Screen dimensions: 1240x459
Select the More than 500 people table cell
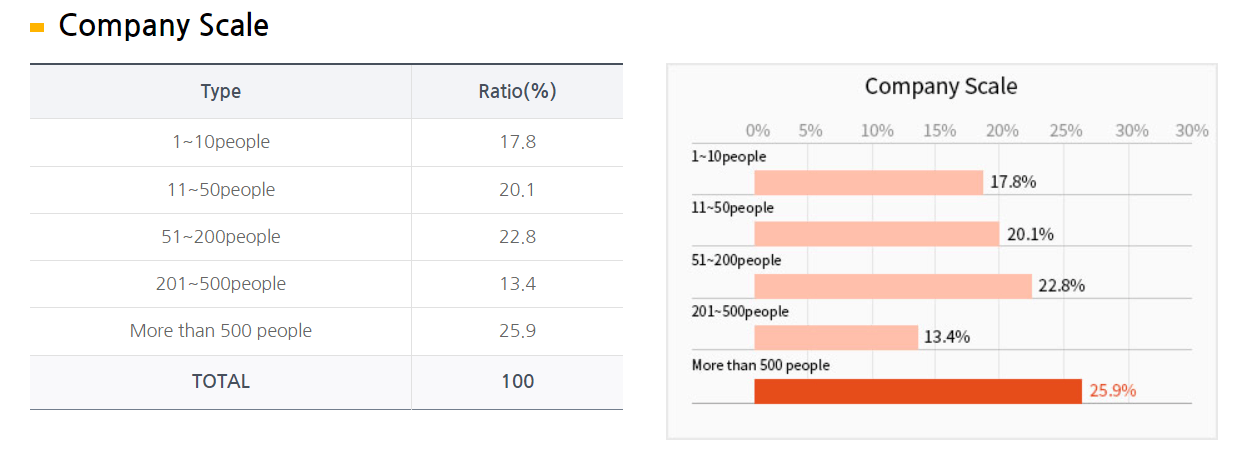click(x=220, y=331)
